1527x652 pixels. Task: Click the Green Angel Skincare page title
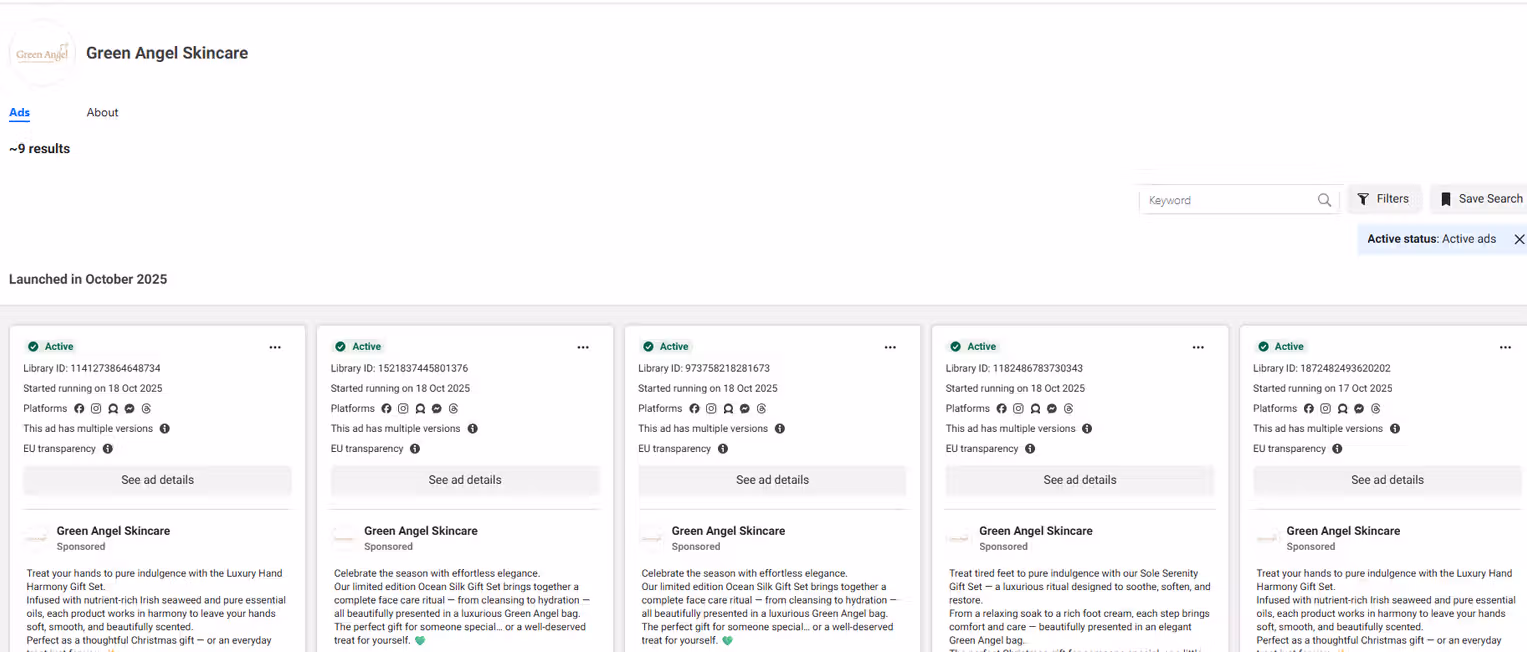point(167,53)
